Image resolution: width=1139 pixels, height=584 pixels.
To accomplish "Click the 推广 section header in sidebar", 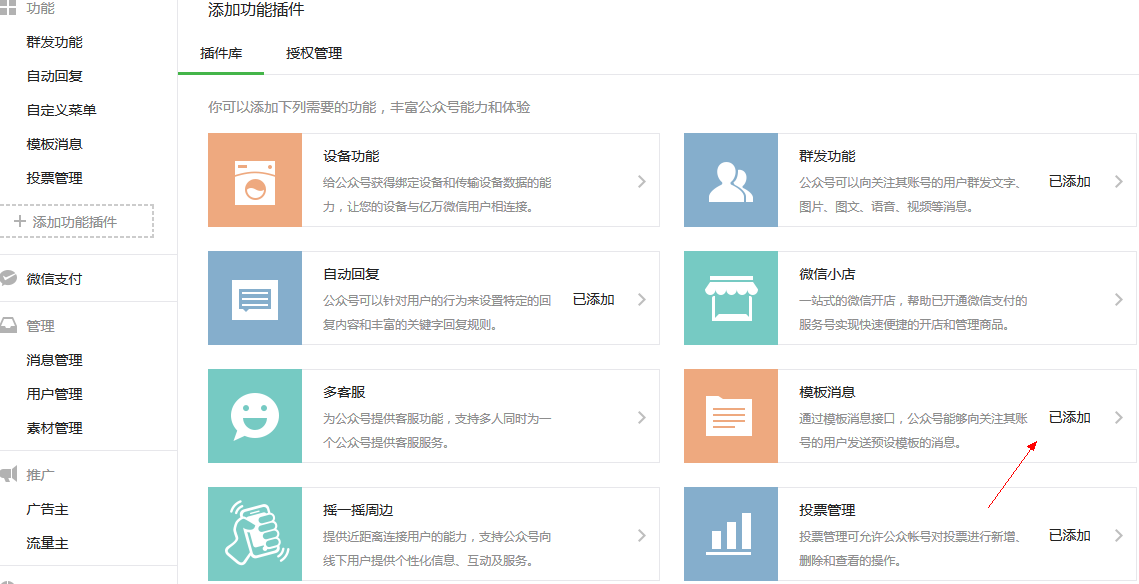I will click(41, 475).
